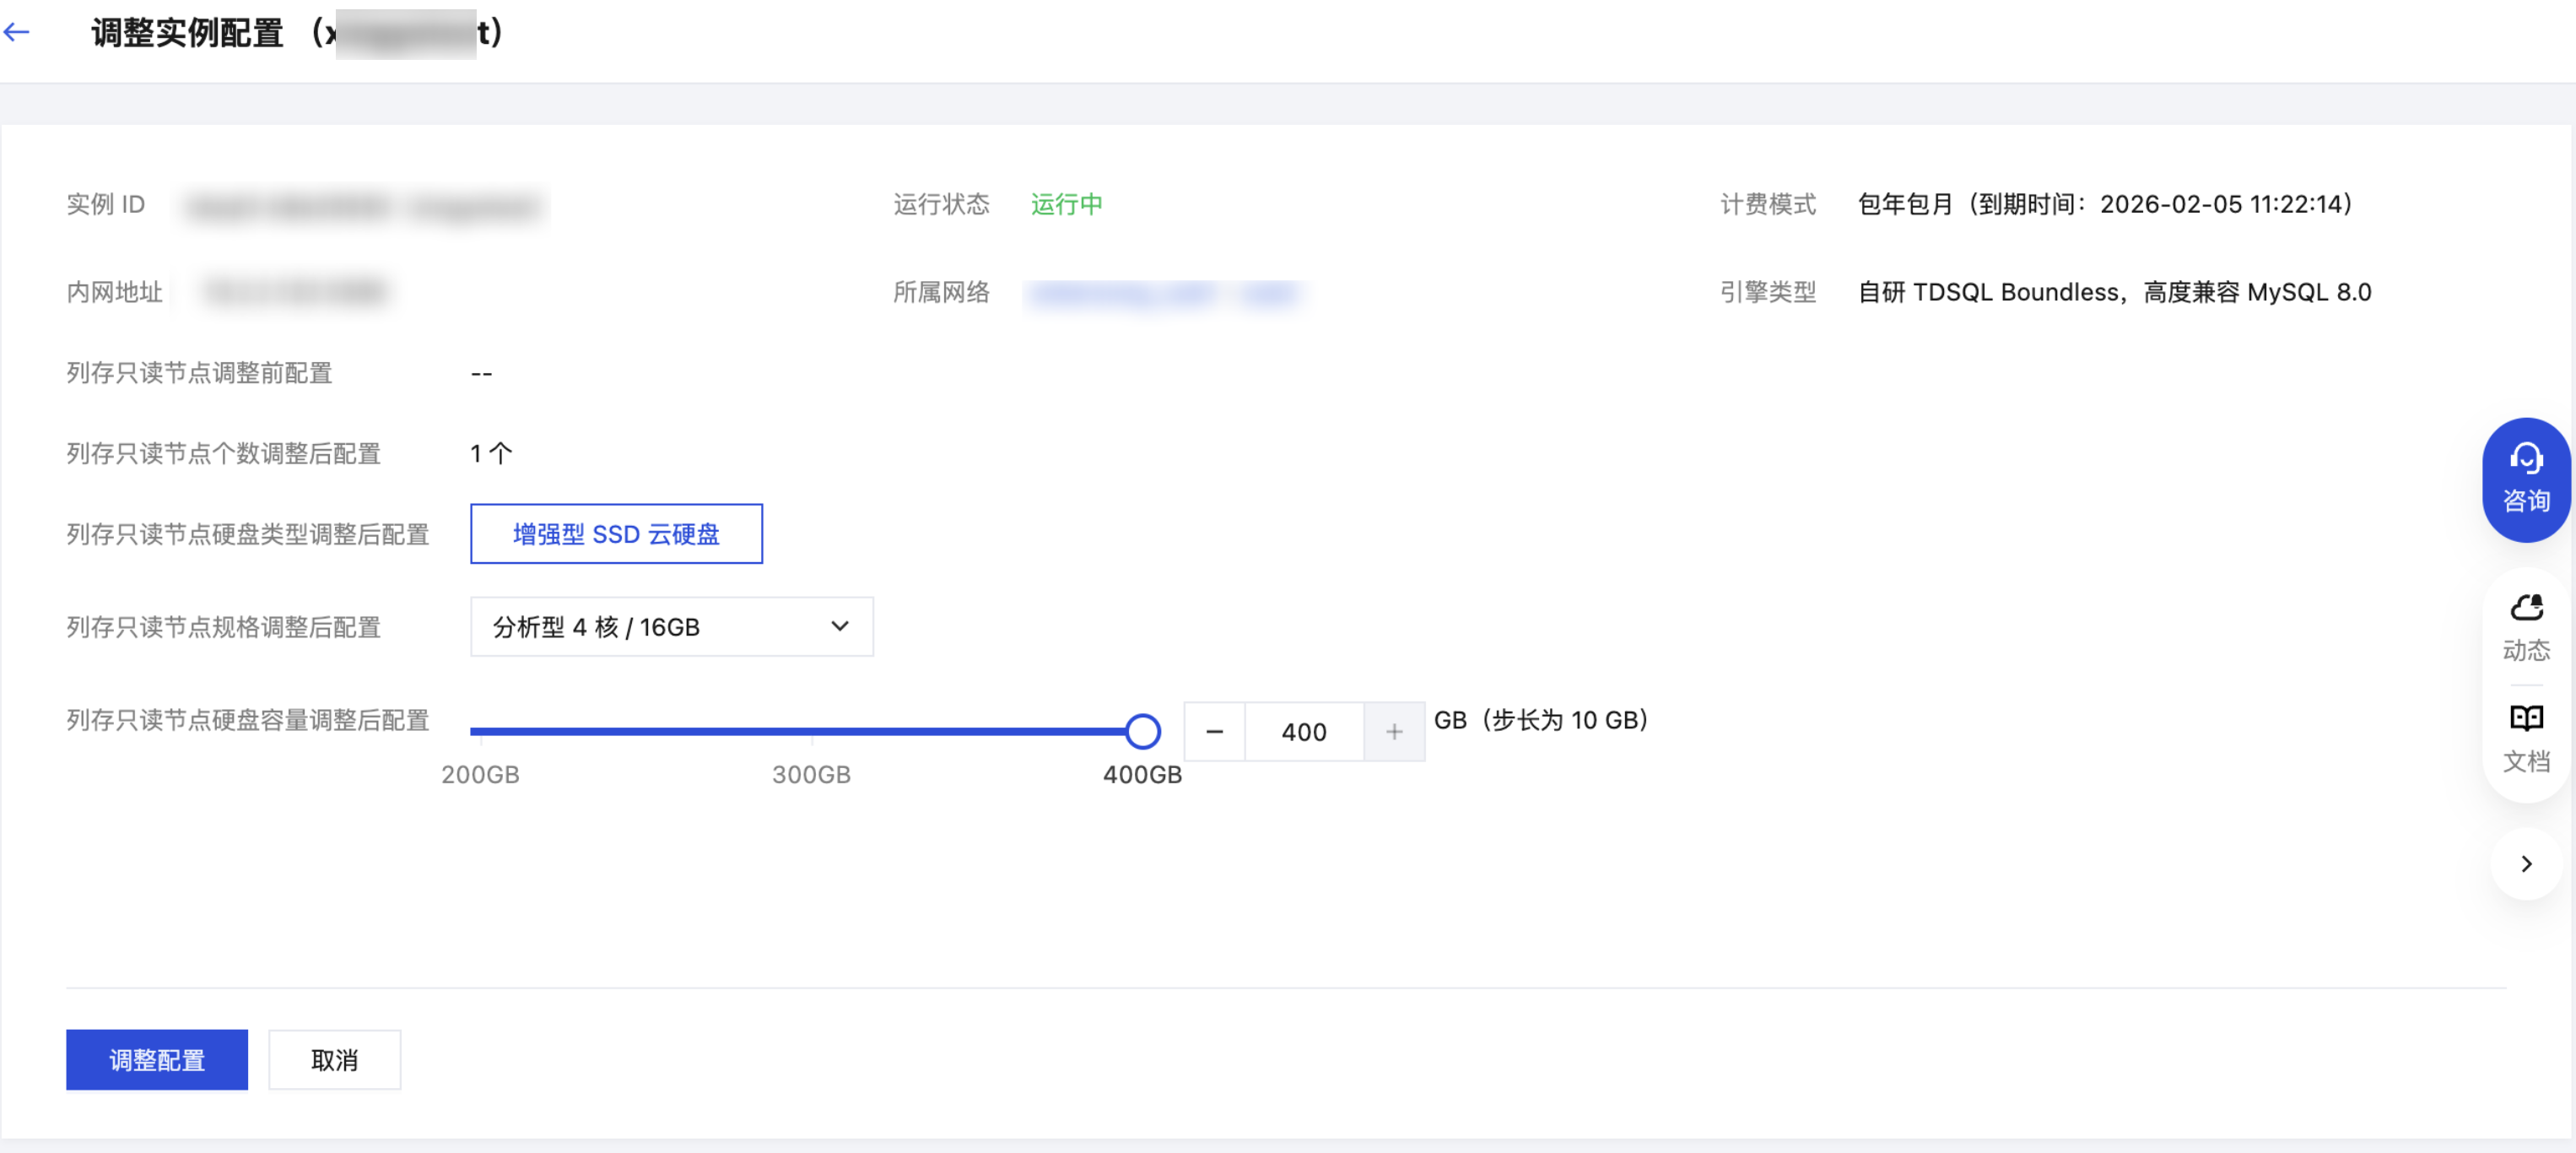Click the slider handle at 400GB

coord(1142,732)
